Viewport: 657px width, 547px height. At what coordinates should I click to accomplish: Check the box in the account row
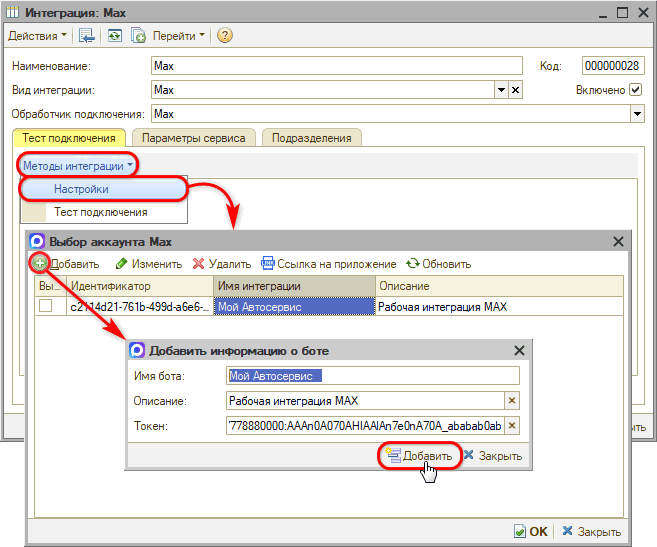click(46, 307)
